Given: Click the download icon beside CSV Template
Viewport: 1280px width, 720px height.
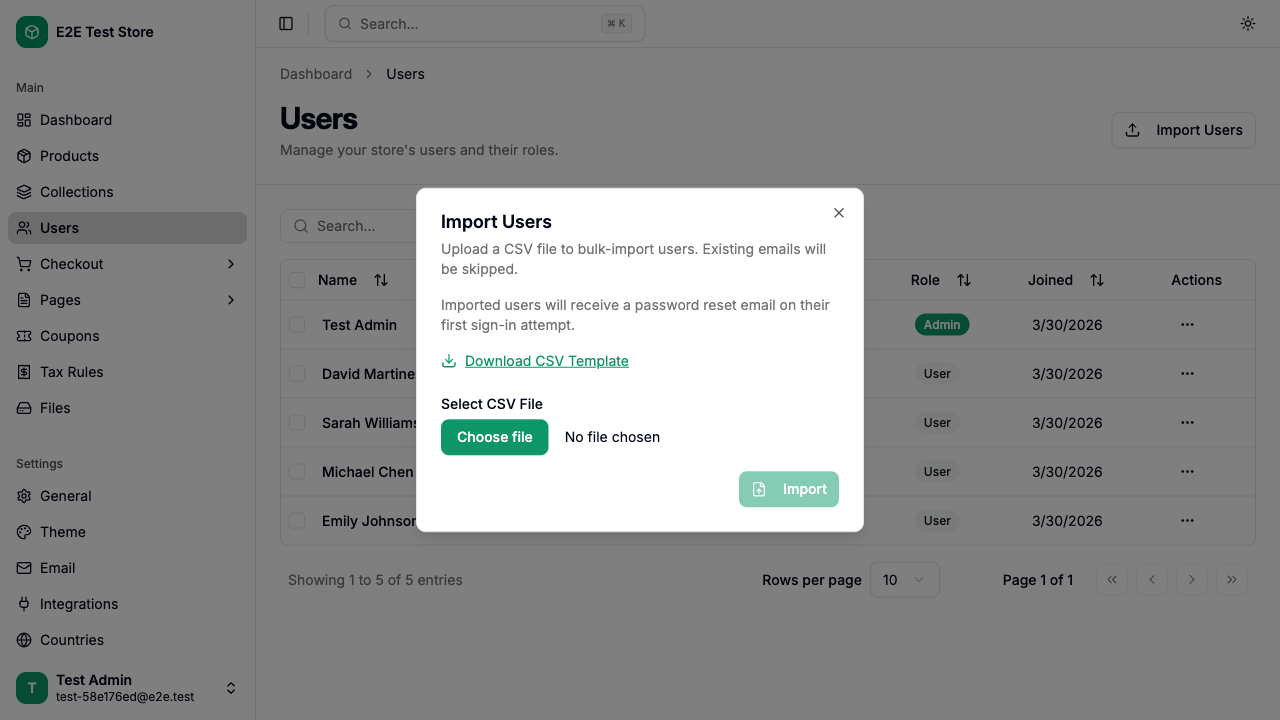Looking at the screenshot, I should click(x=449, y=361).
